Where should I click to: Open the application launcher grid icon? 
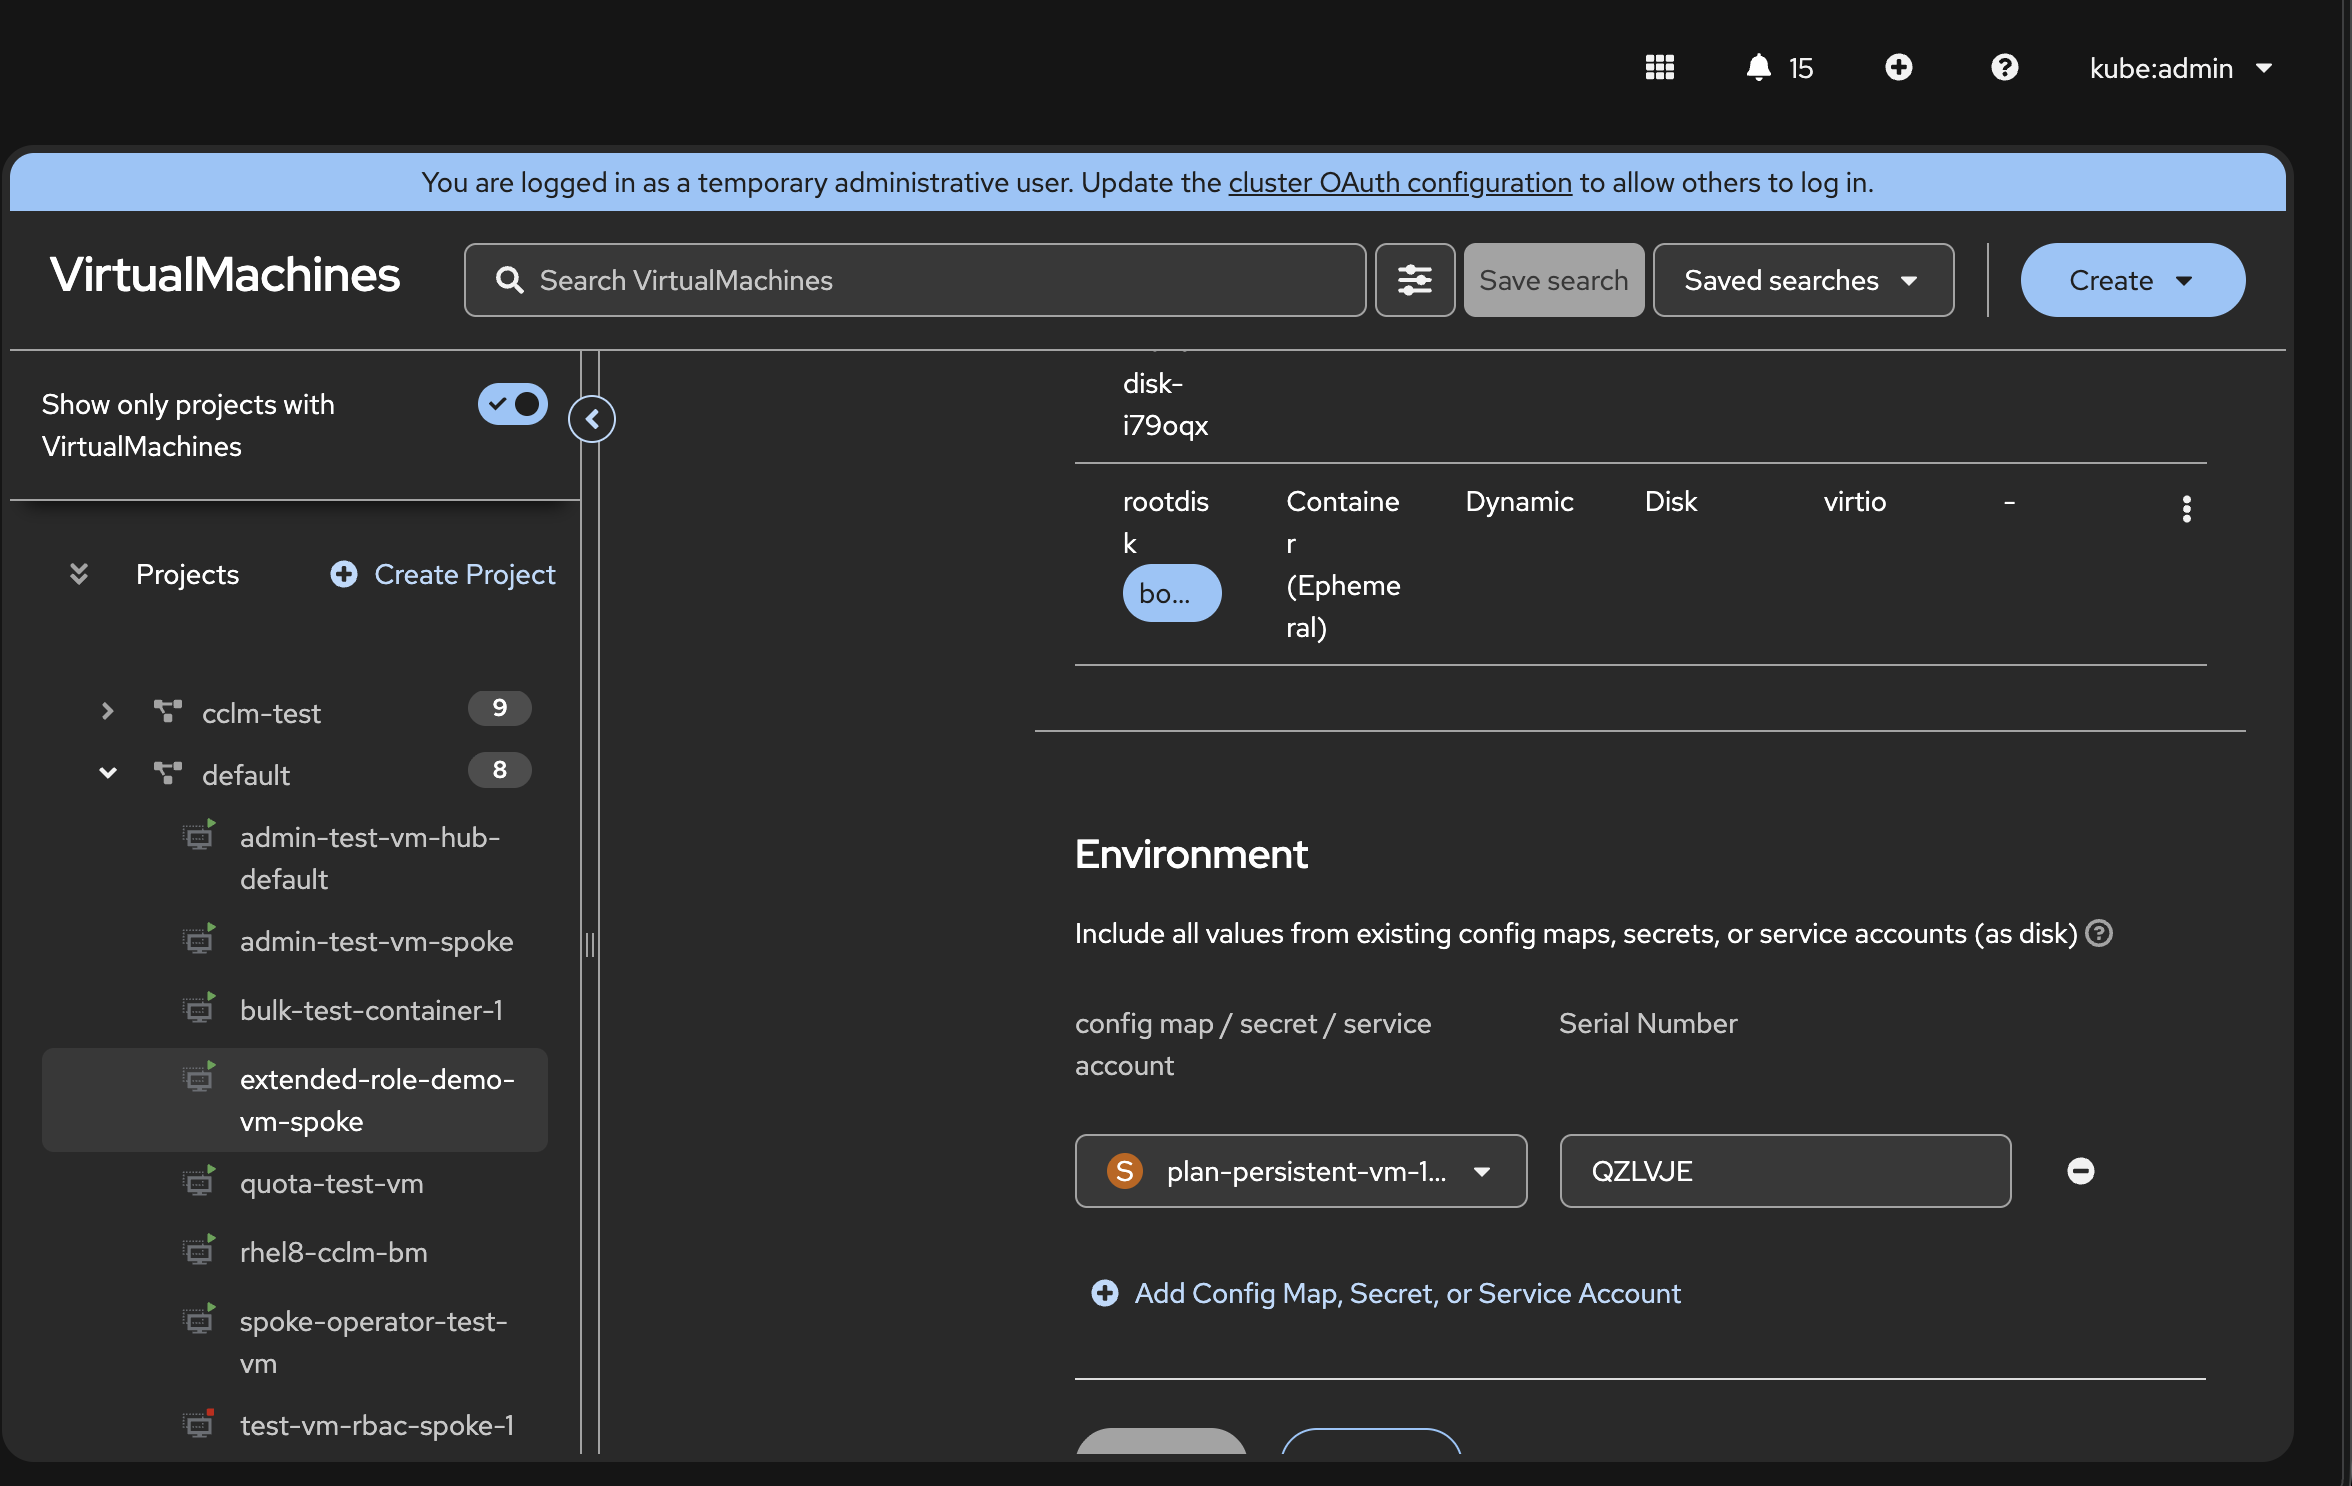(1659, 68)
